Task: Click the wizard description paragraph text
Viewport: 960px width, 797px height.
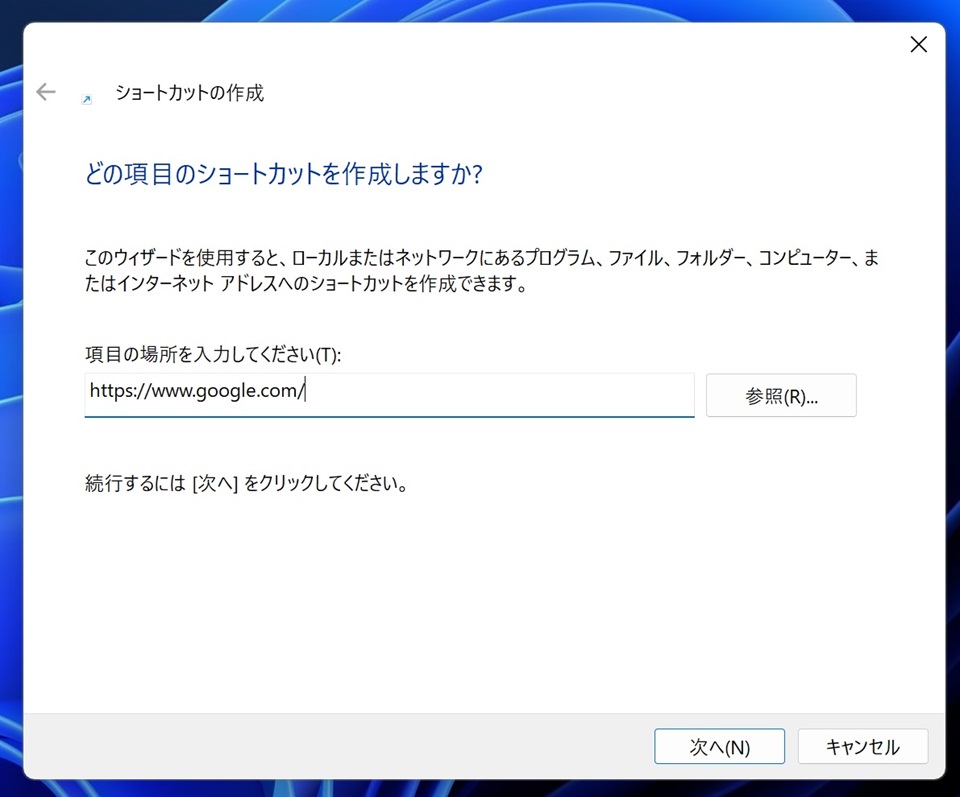Action: tap(482, 271)
